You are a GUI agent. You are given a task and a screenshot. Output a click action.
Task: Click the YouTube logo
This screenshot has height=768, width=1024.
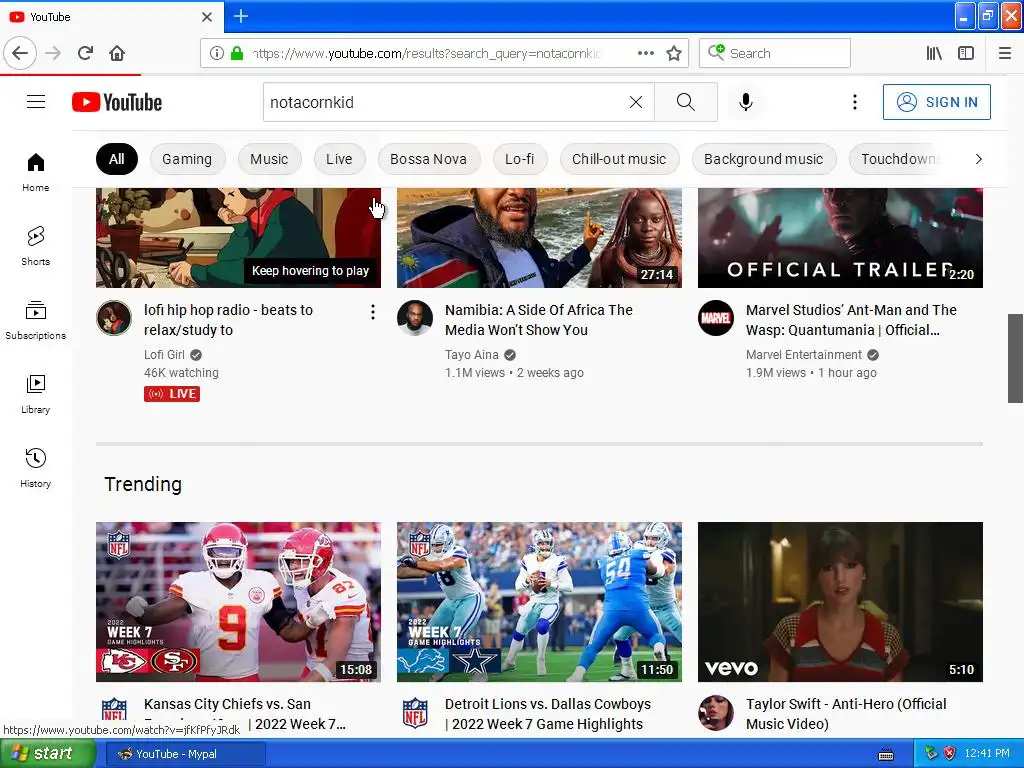point(117,103)
